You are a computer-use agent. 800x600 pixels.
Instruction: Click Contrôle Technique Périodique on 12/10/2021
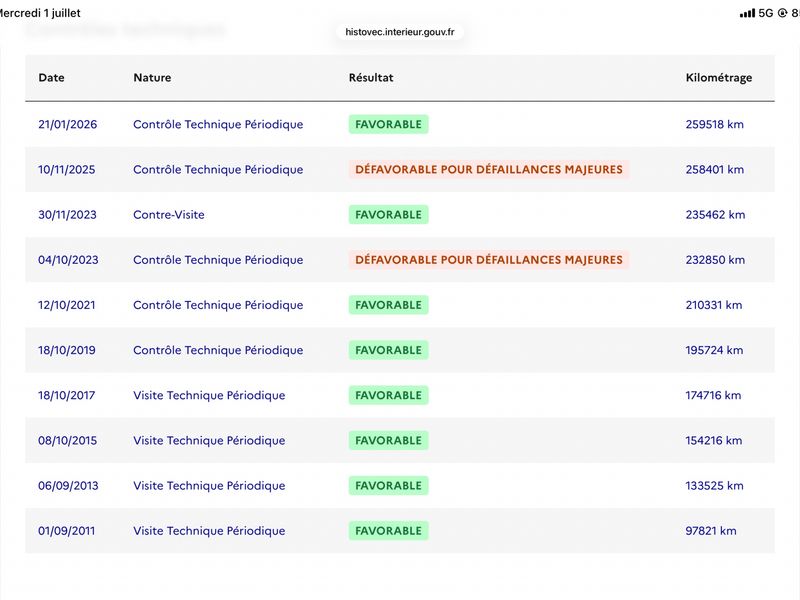218,305
